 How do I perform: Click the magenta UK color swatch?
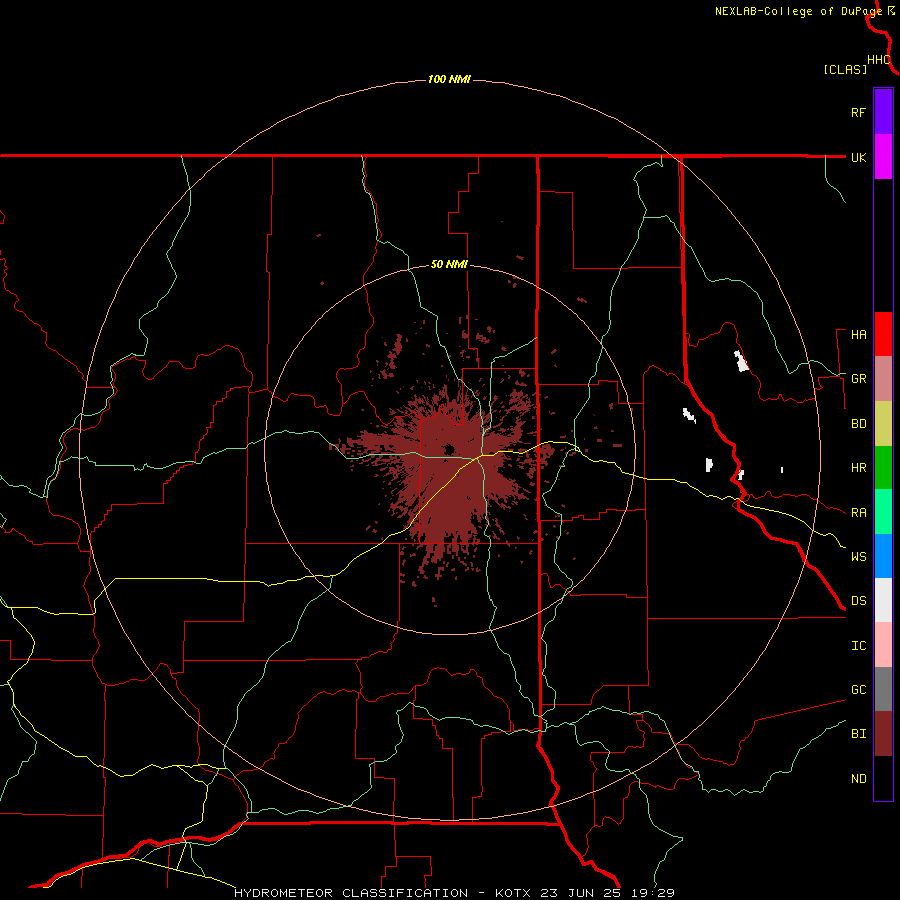point(883,157)
